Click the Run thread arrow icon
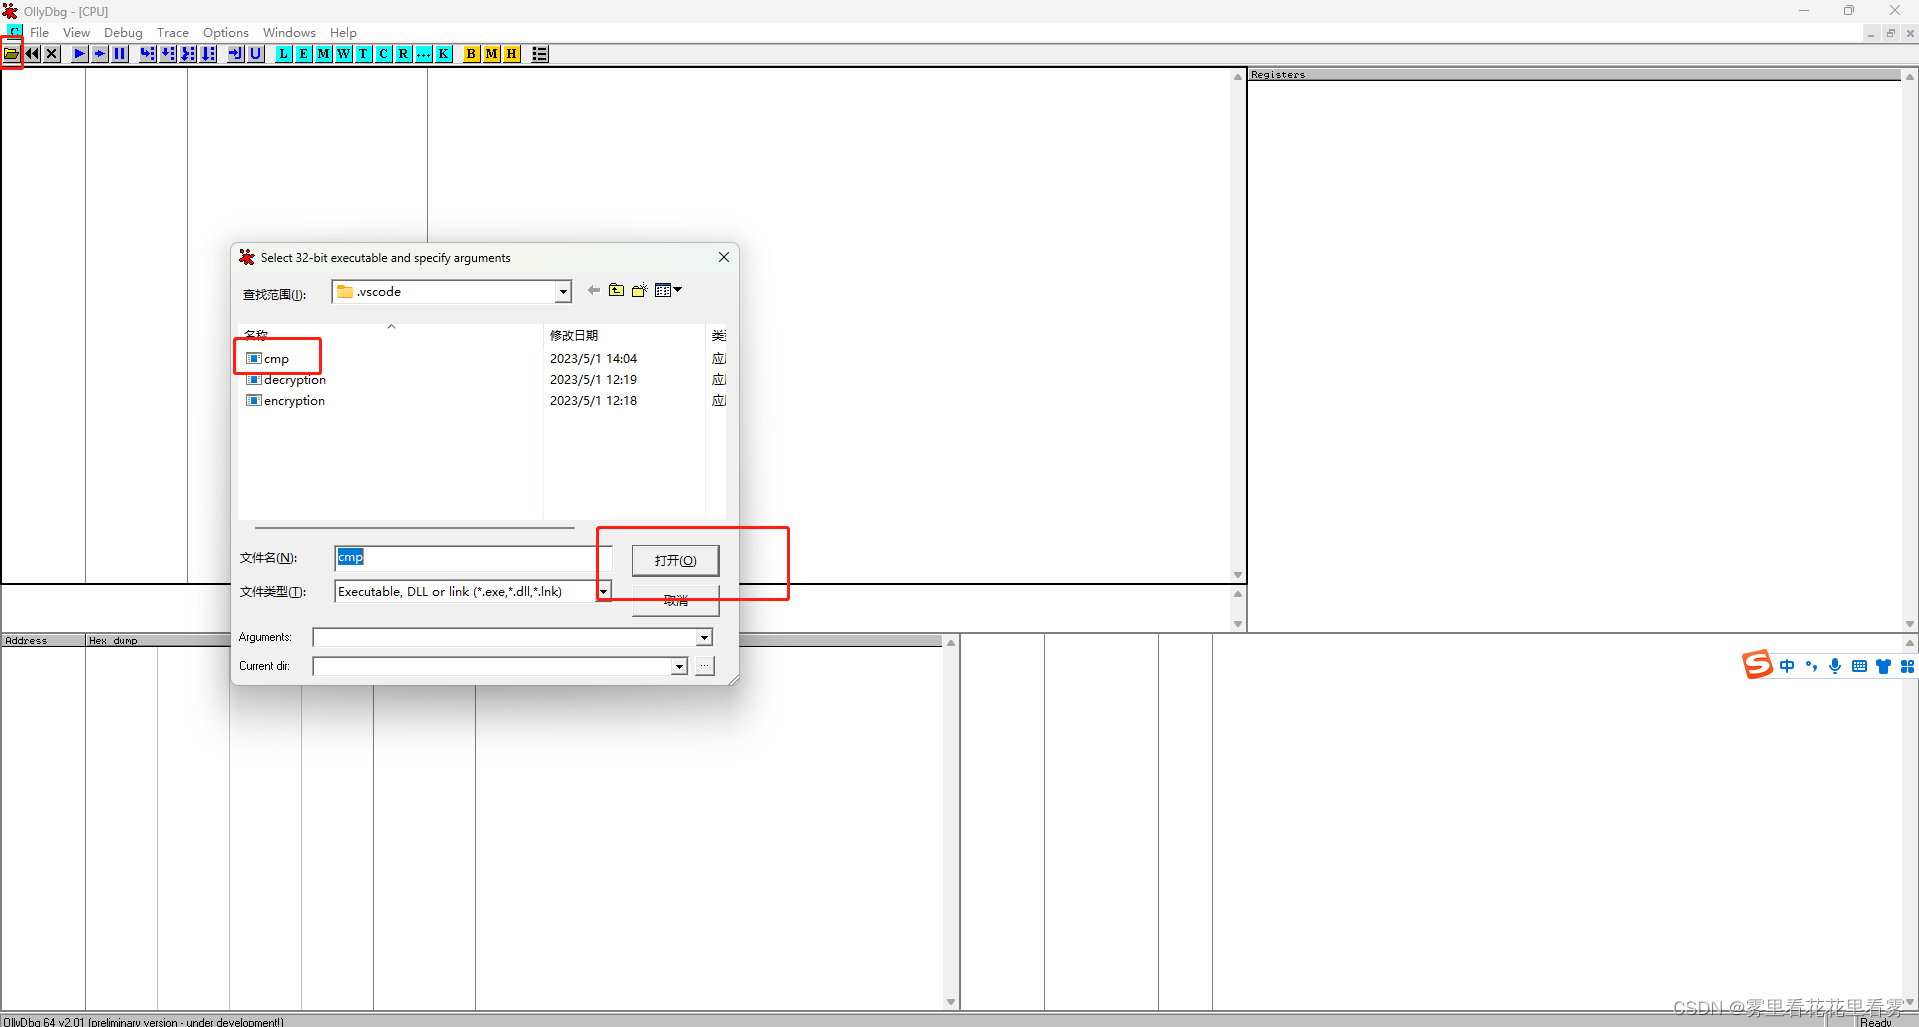 [100, 54]
